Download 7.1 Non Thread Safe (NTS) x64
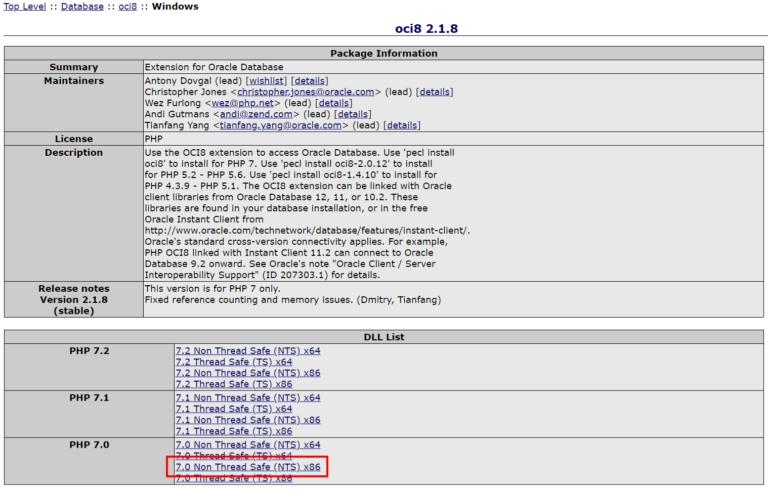The height and width of the screenshot is (489, 768). [248, 398]
